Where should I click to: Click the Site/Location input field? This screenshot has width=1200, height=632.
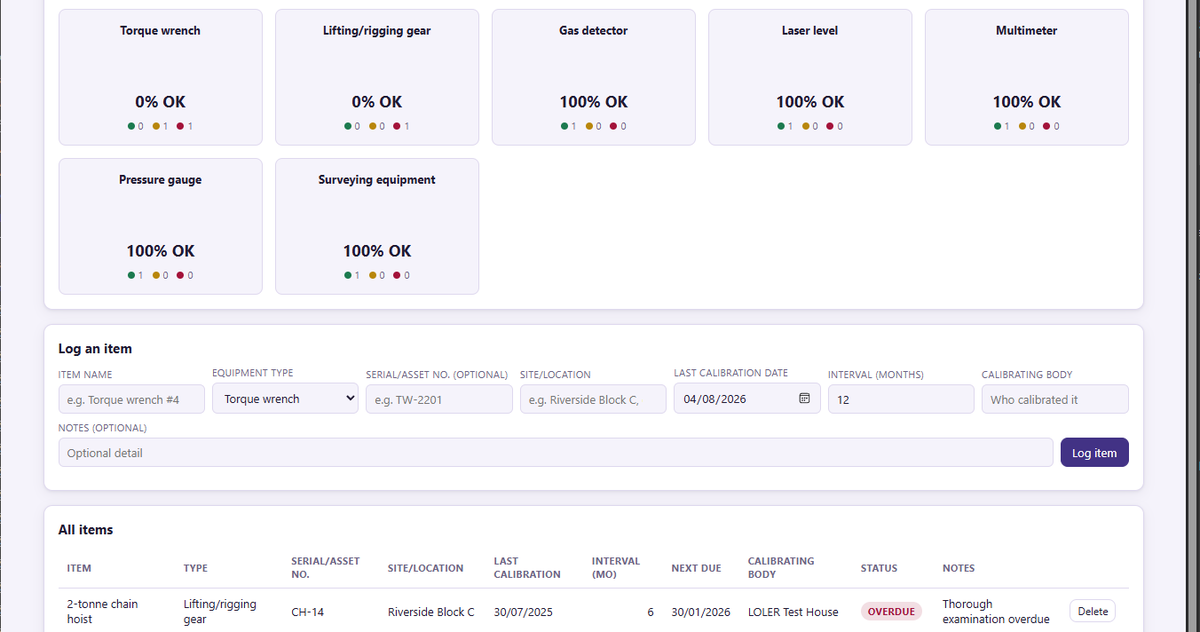(593, 399)
